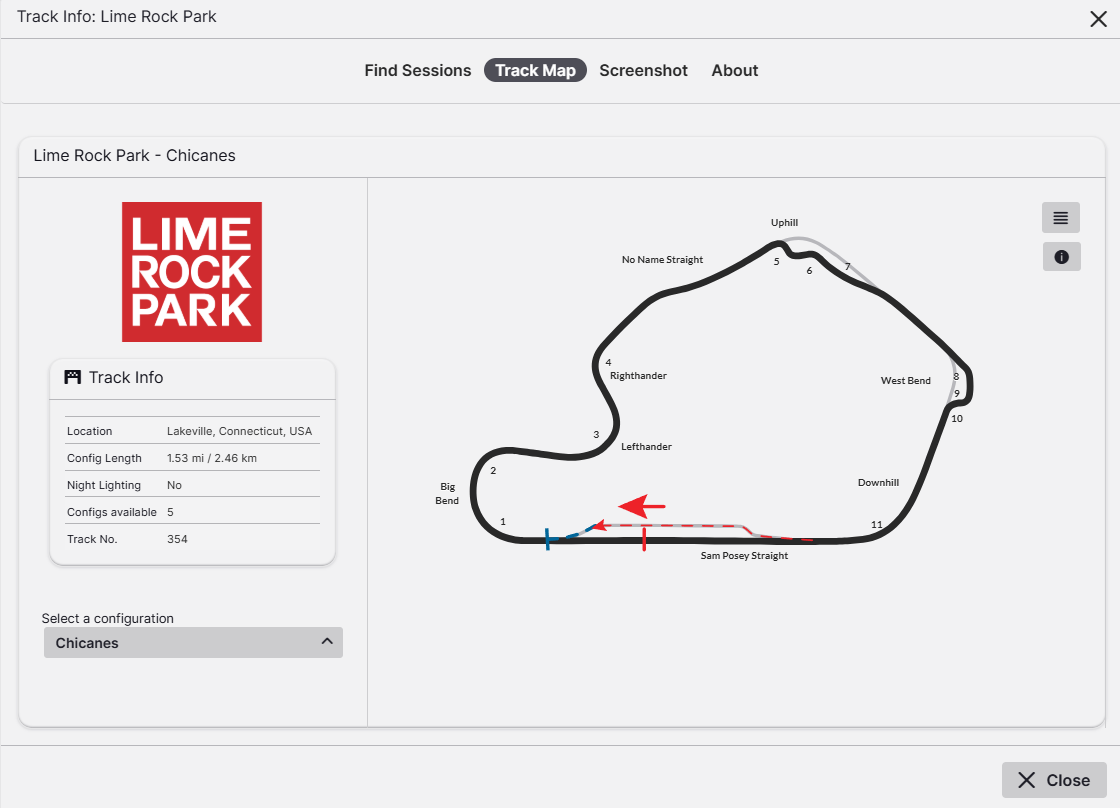
Task: Go to the About tab
Action: [x=735, y=71]
